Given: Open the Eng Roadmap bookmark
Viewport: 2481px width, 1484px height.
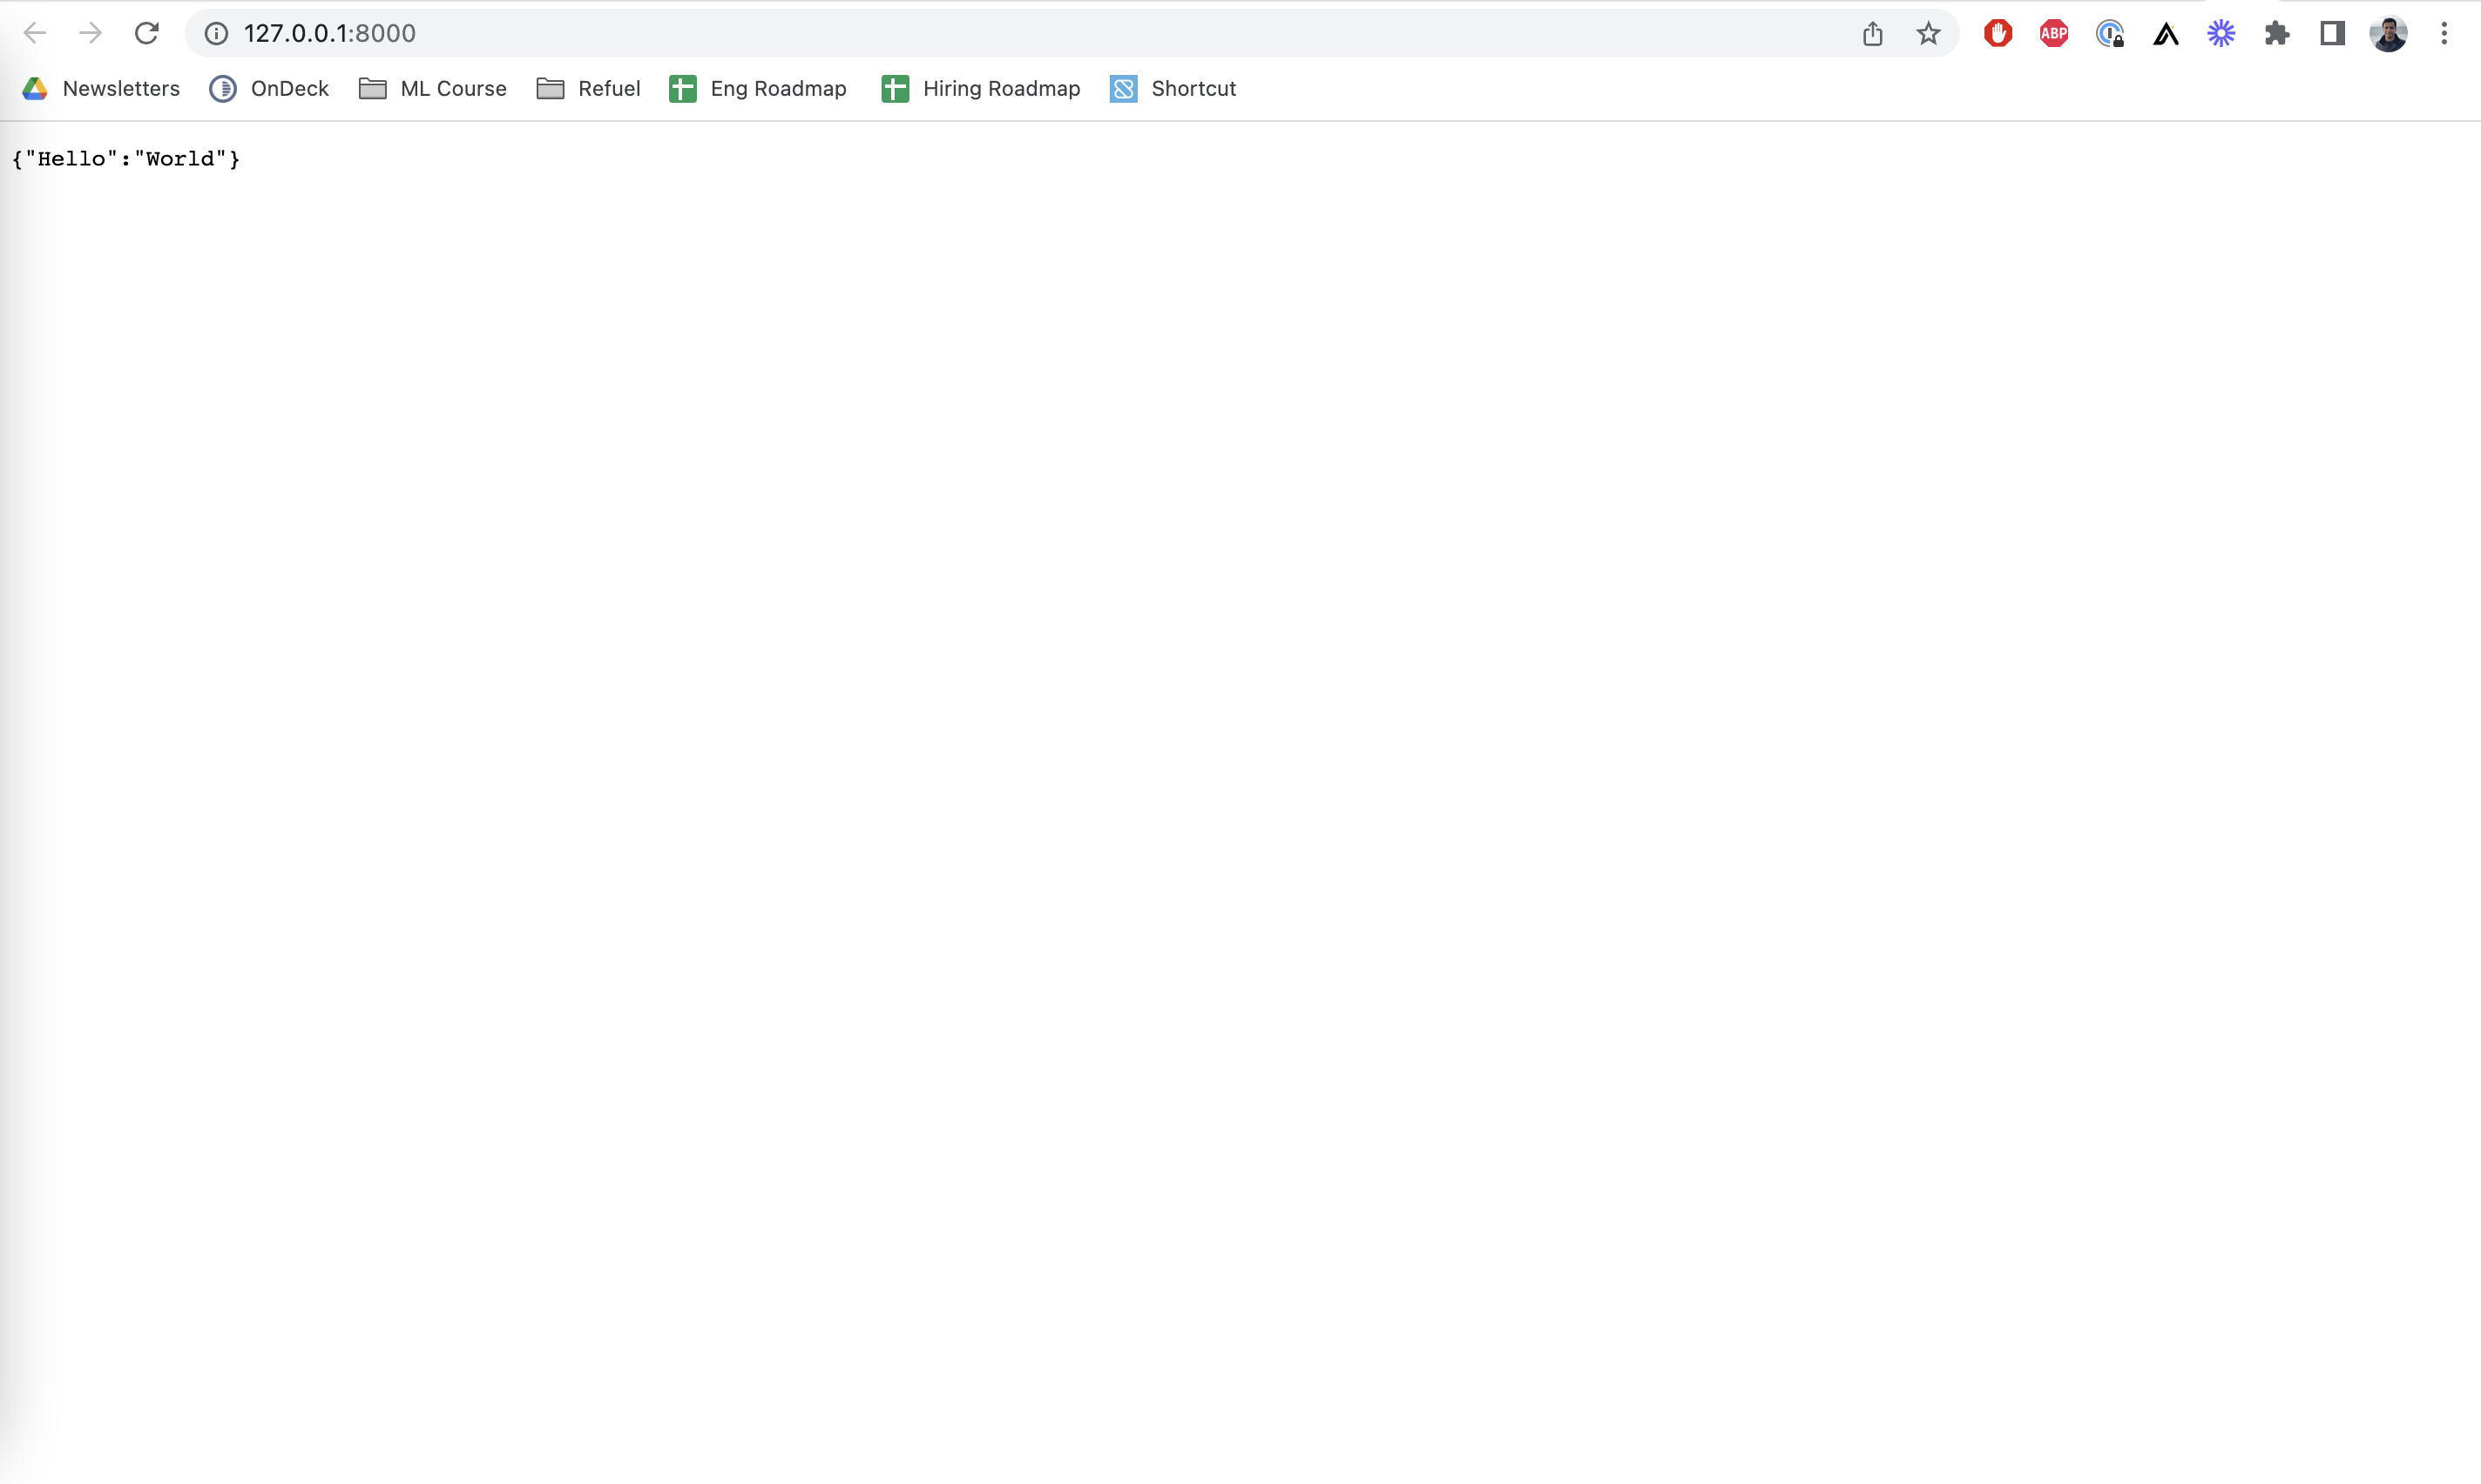Looking at the screenshot, I should [x=758, y=89].
